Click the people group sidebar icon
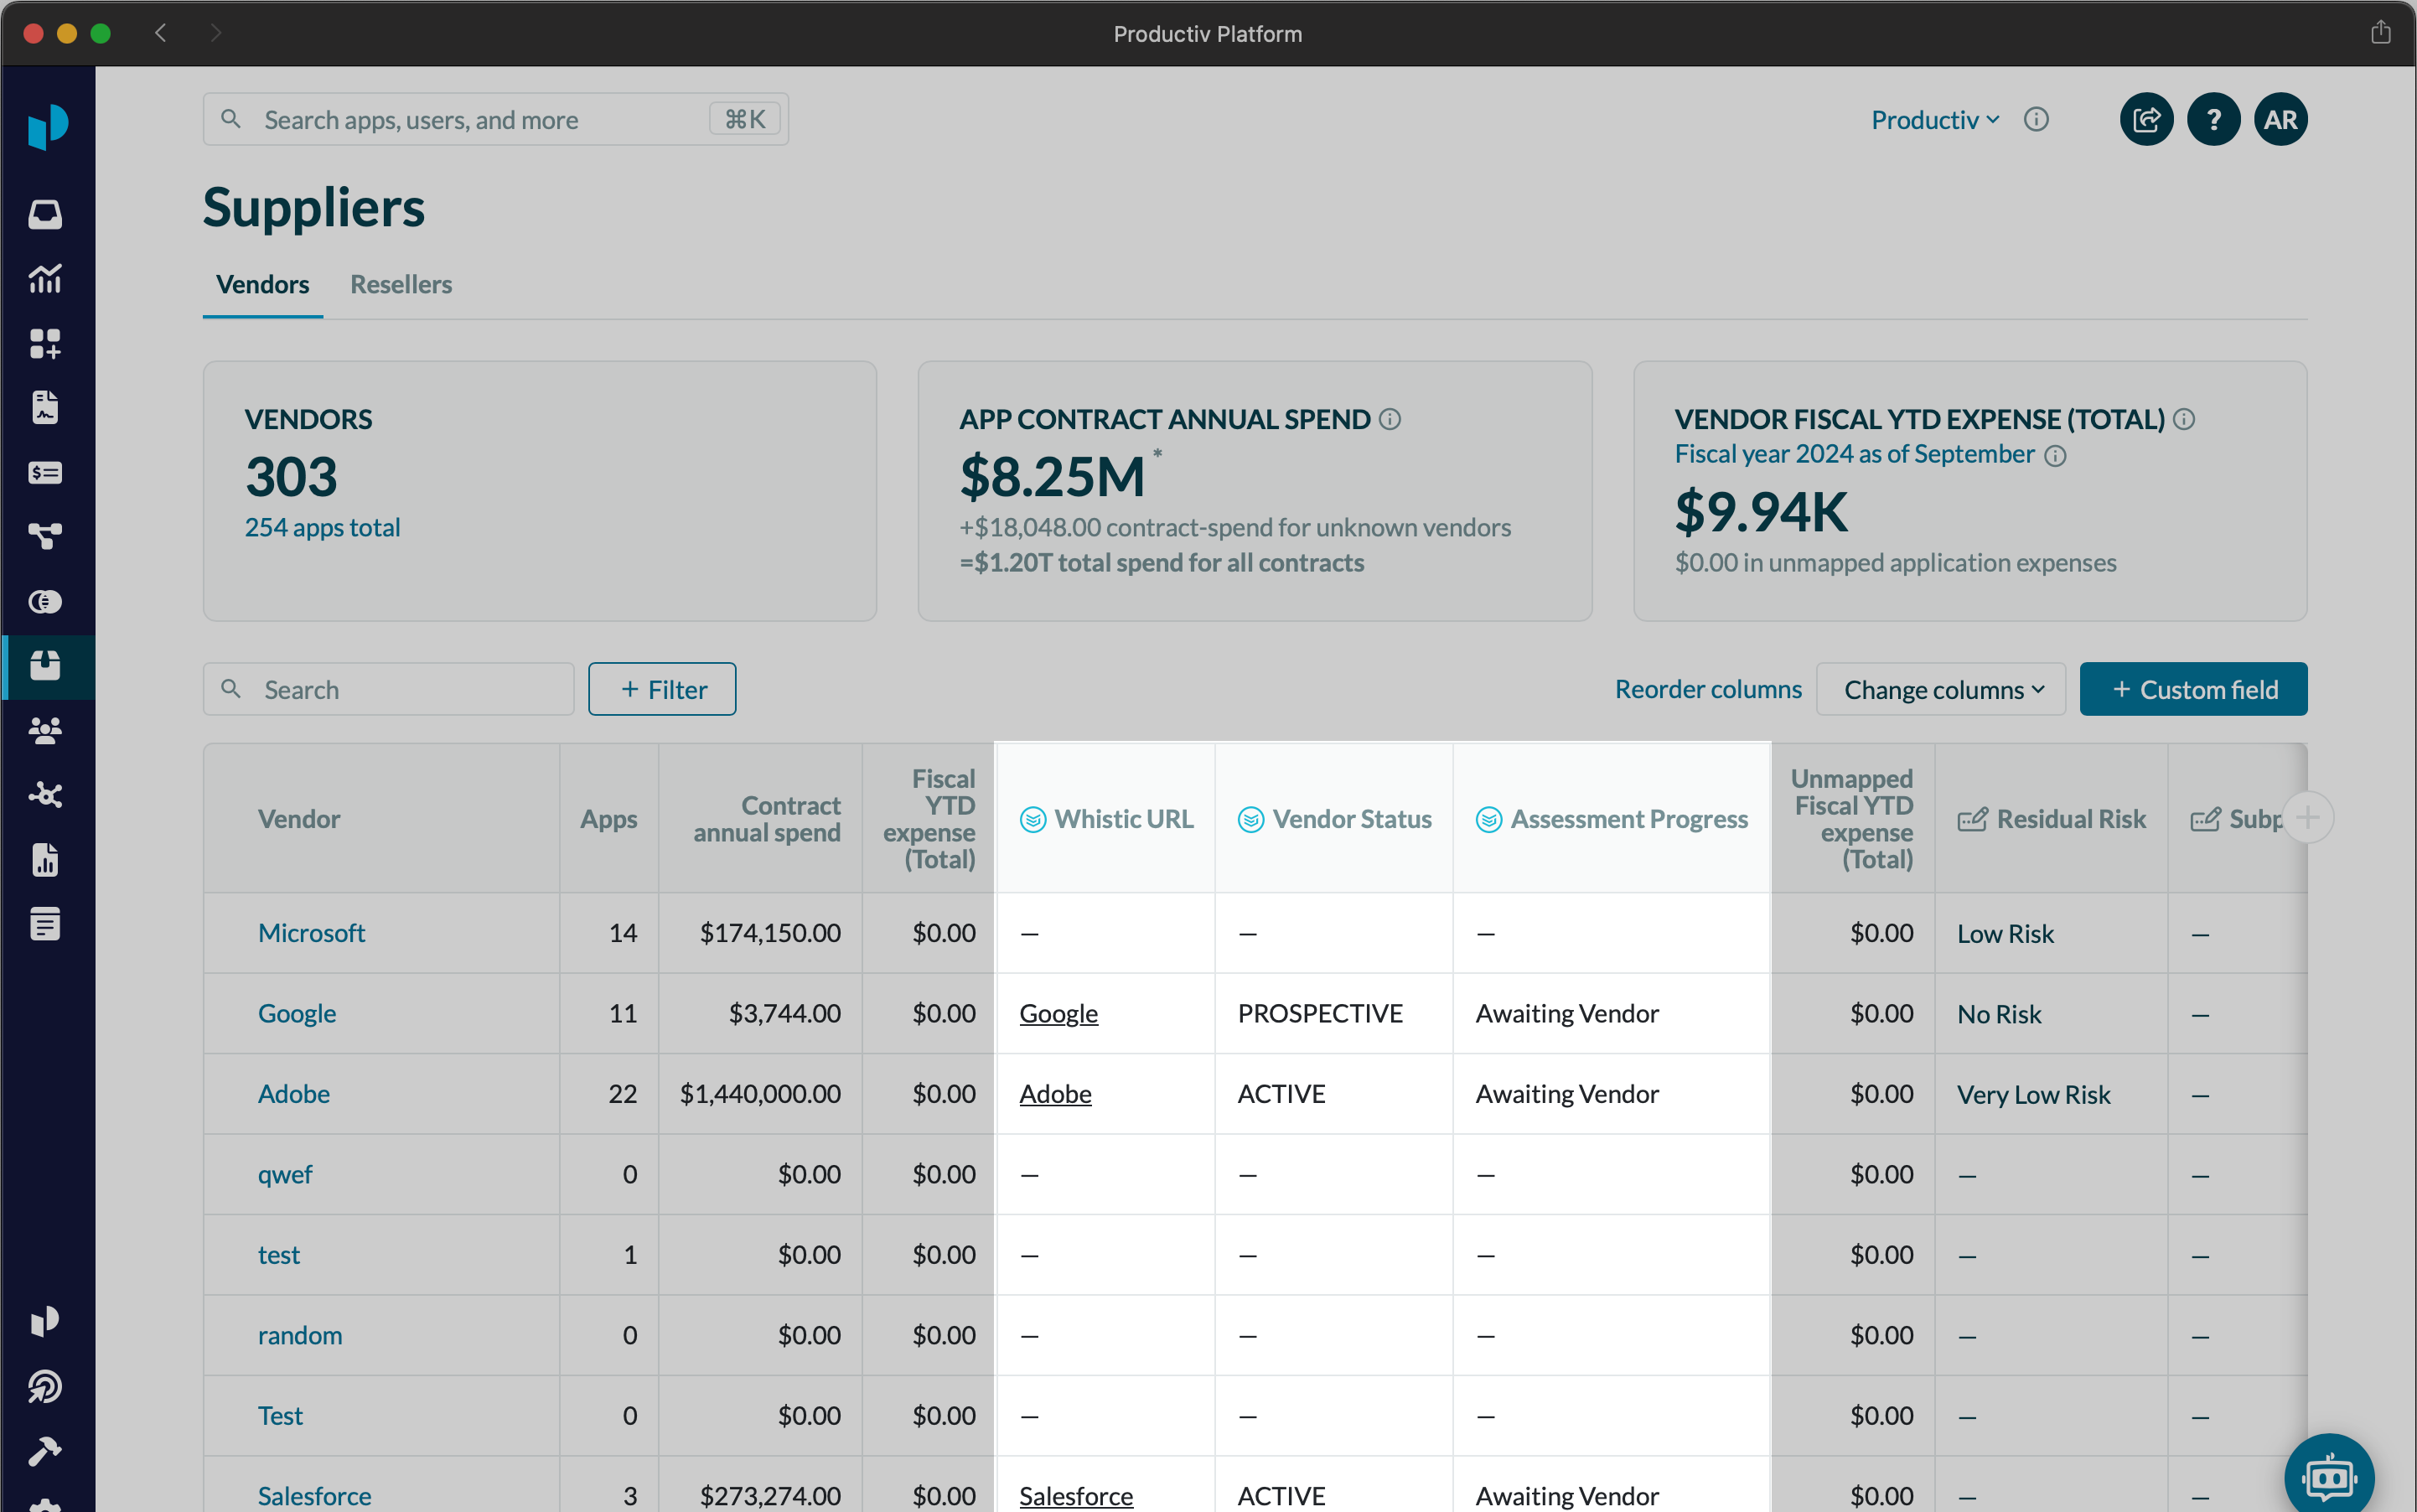 45,731
